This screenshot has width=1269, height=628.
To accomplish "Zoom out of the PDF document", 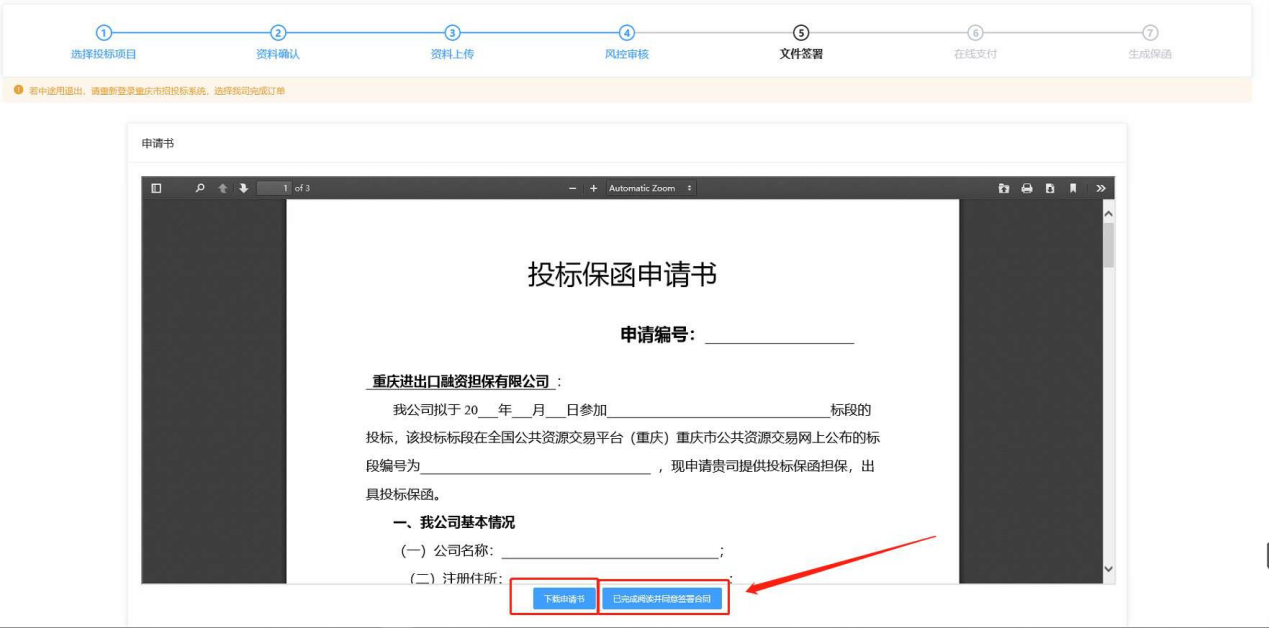I will coord(573,188).
